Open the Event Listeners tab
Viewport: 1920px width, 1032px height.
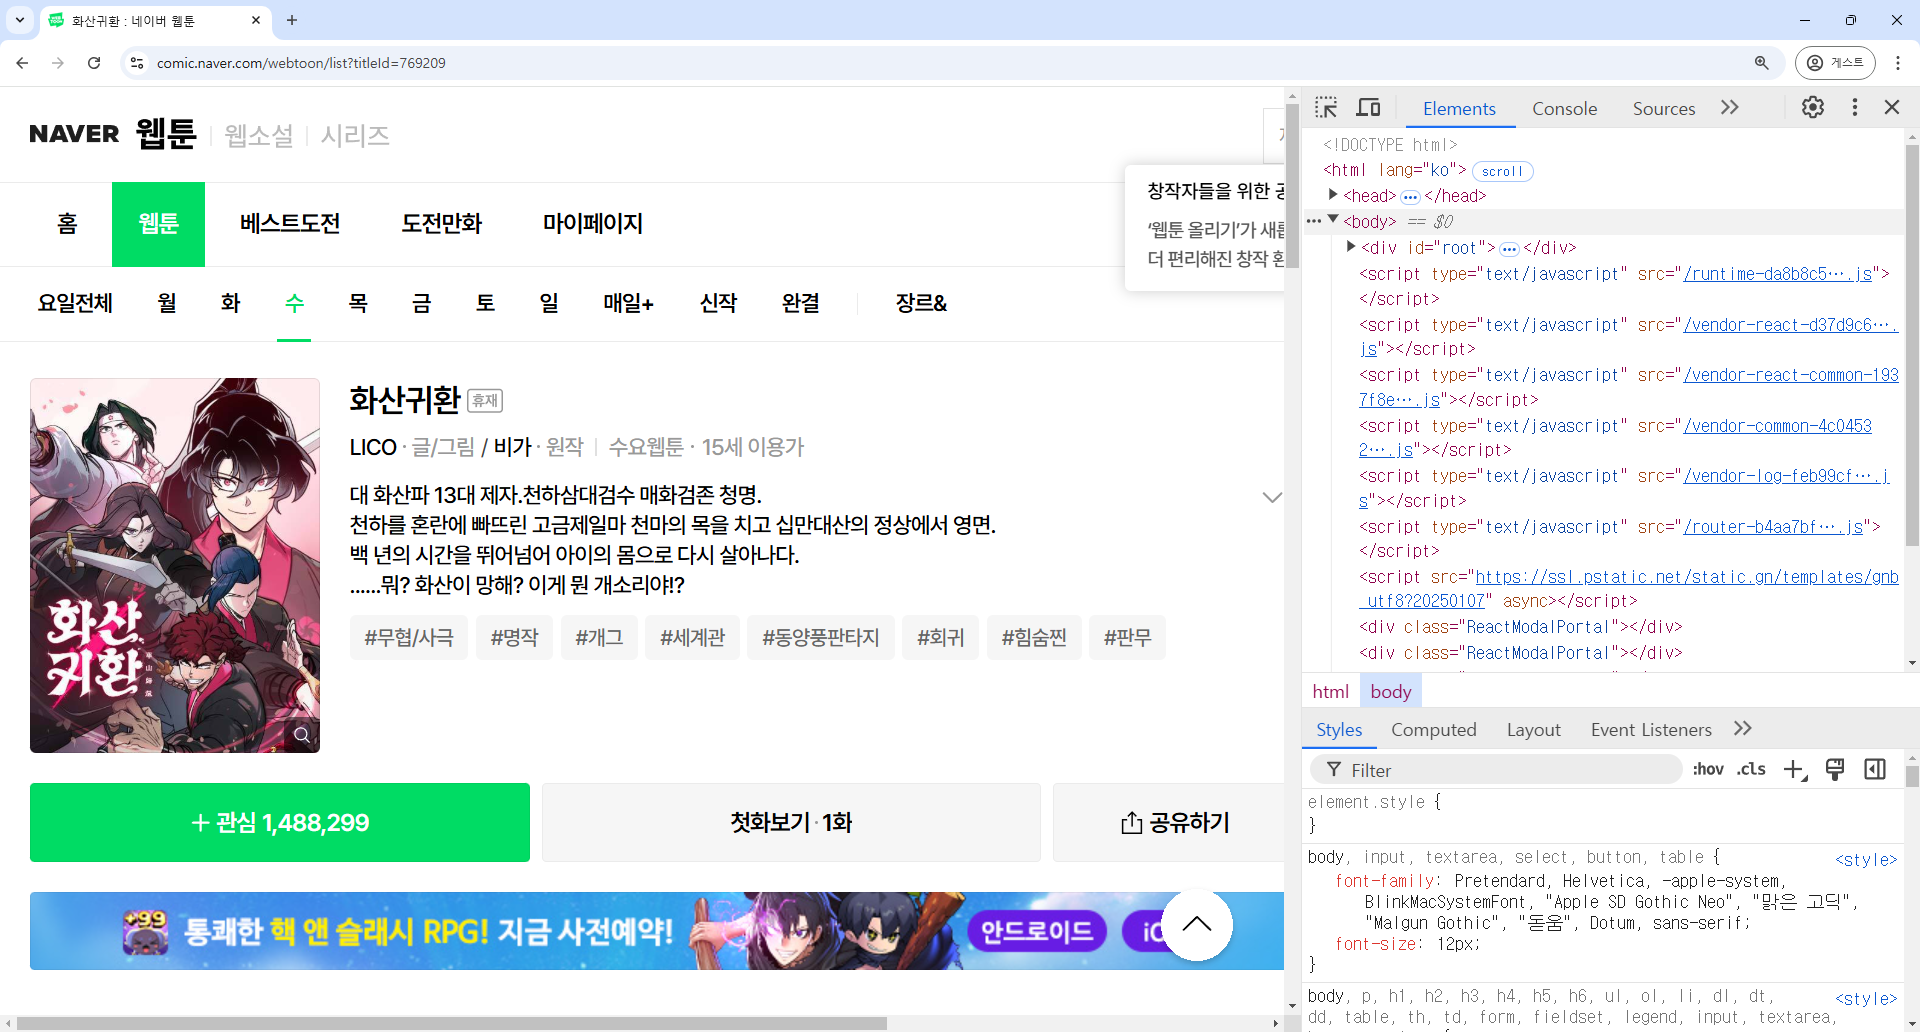1651,729
